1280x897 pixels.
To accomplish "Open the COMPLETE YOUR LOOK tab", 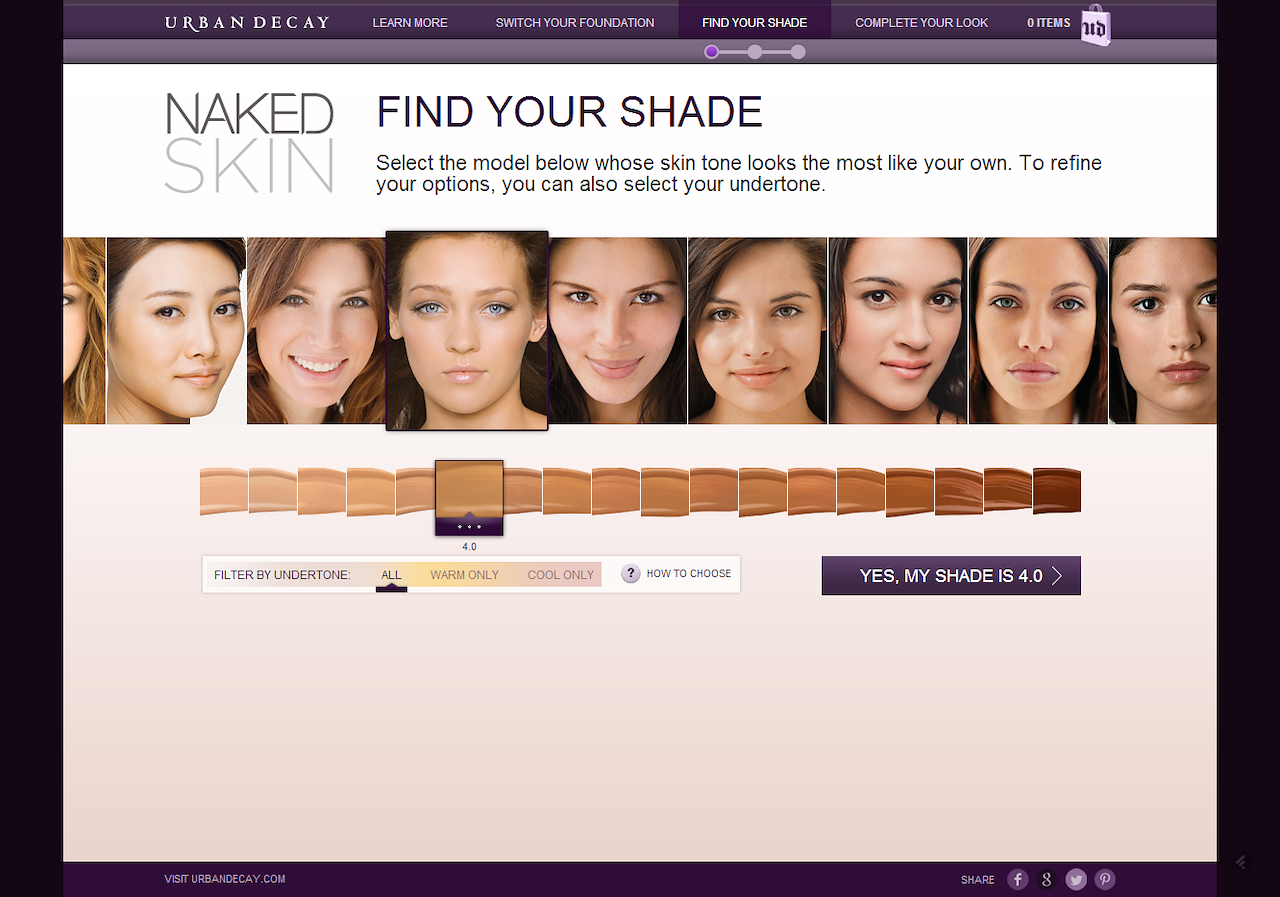I will tap(921, 22).
